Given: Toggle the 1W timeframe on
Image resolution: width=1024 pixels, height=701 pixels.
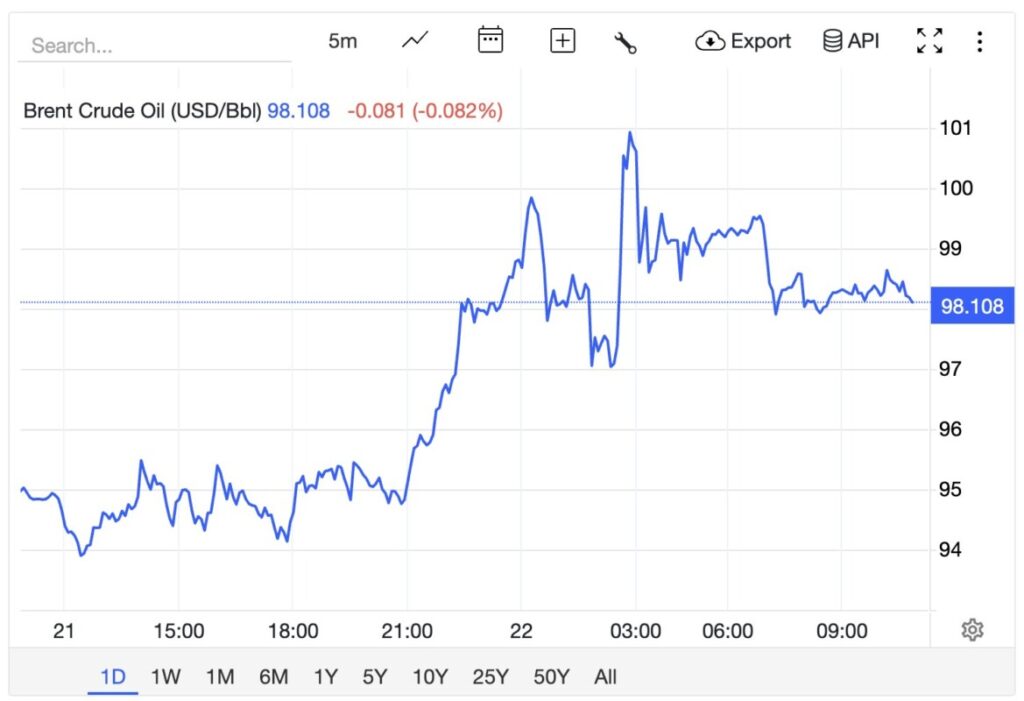Looking at the screenshot, I should tap(165, 677).
